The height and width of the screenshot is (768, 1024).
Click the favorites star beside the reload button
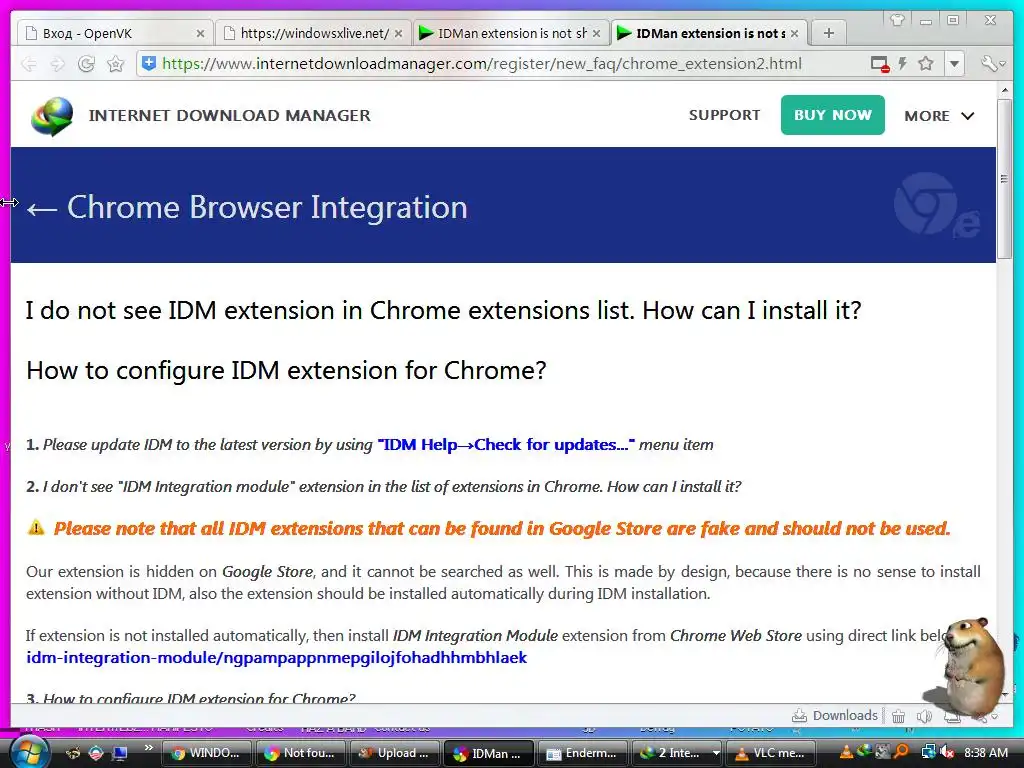[116, 64]
